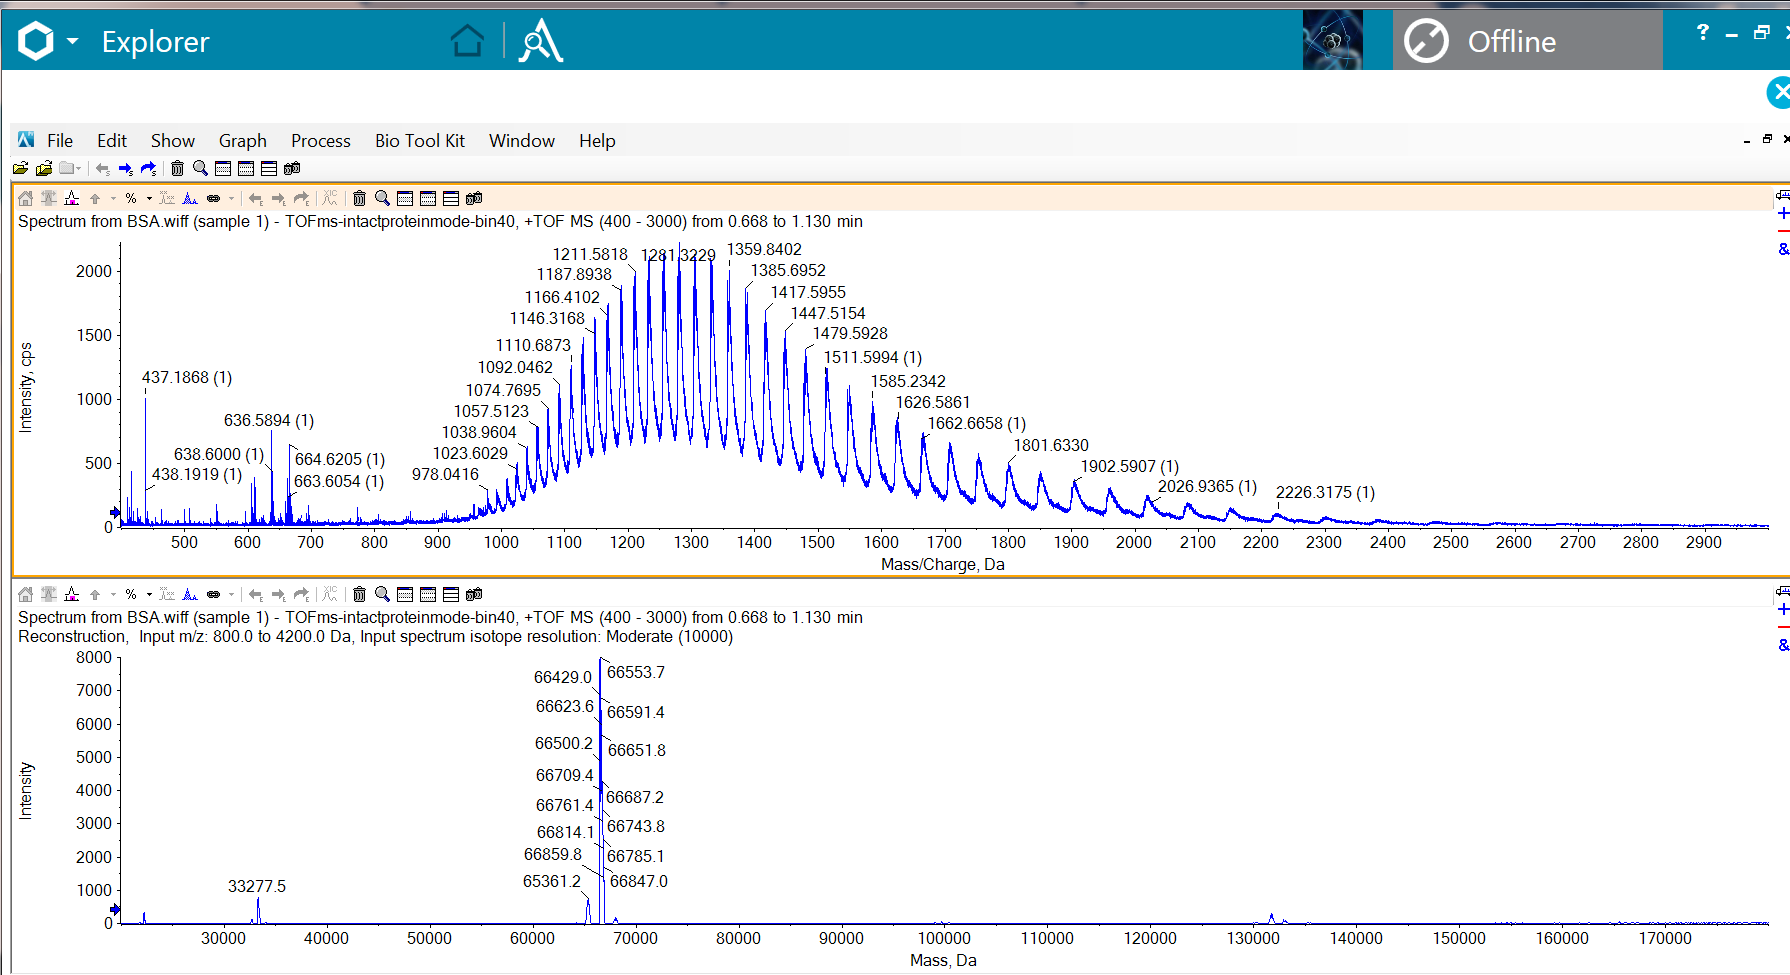
Task: Click the blue forward arrow in main toolbar
Action: point(125,169)
